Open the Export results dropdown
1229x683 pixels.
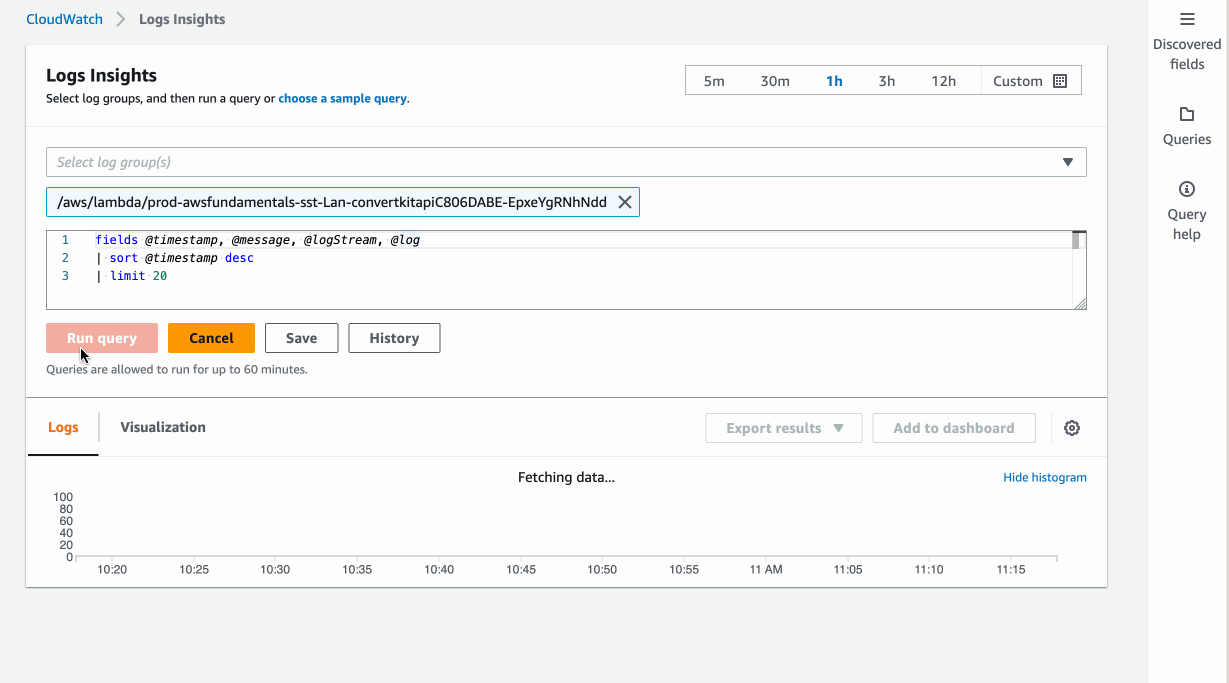coord(783,427)
